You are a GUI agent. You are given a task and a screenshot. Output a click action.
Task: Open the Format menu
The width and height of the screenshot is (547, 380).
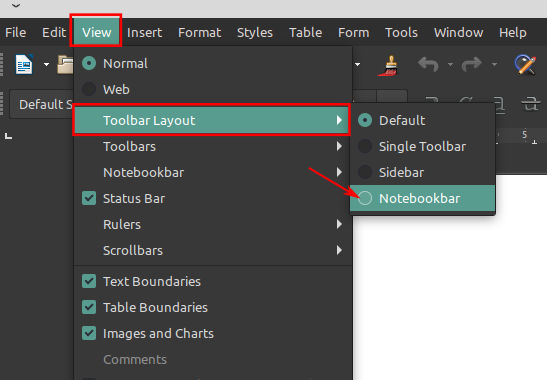[x=200, y=32]
